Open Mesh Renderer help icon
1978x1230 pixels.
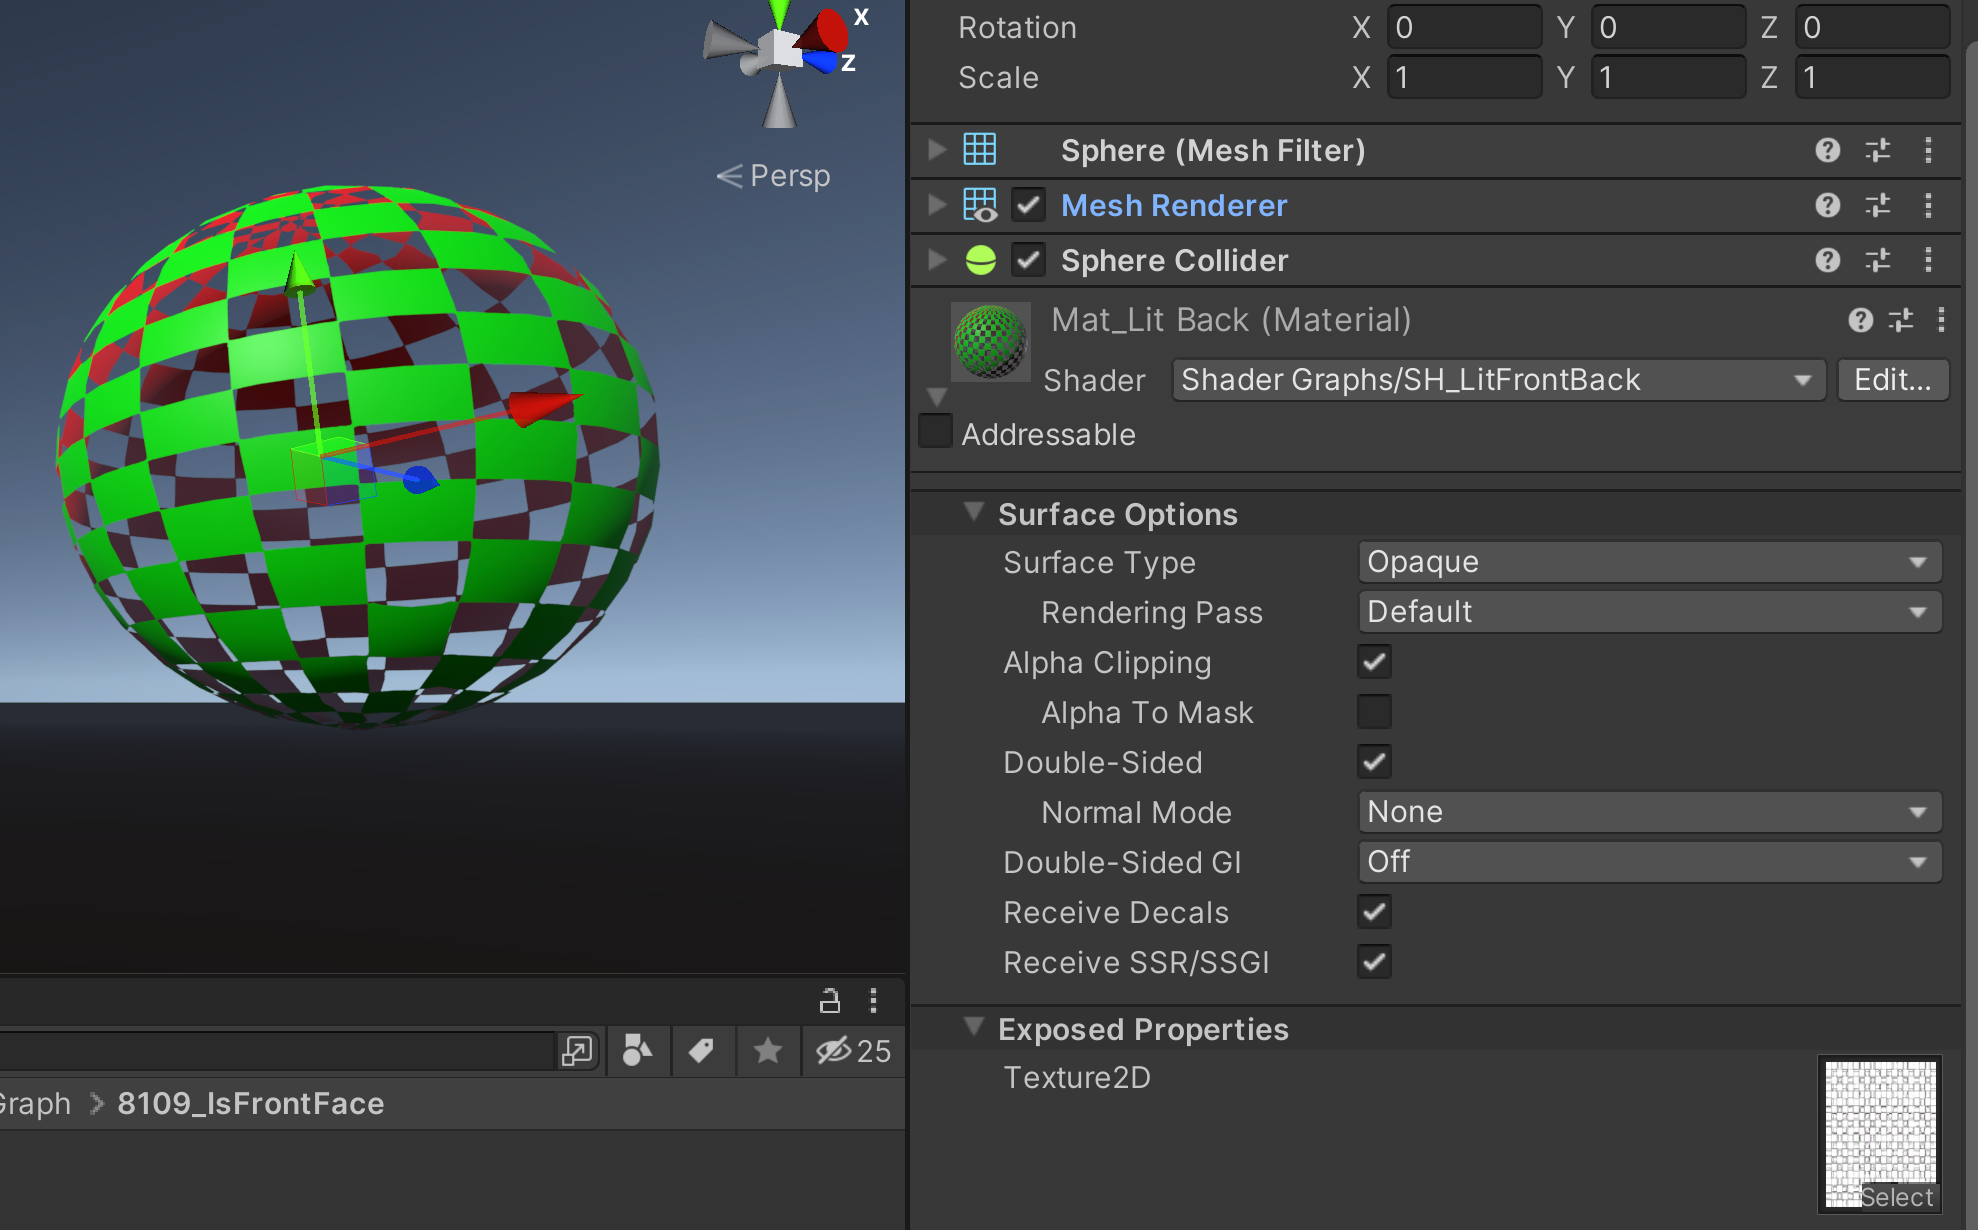pyautogui.click(x=1827, y=205)
